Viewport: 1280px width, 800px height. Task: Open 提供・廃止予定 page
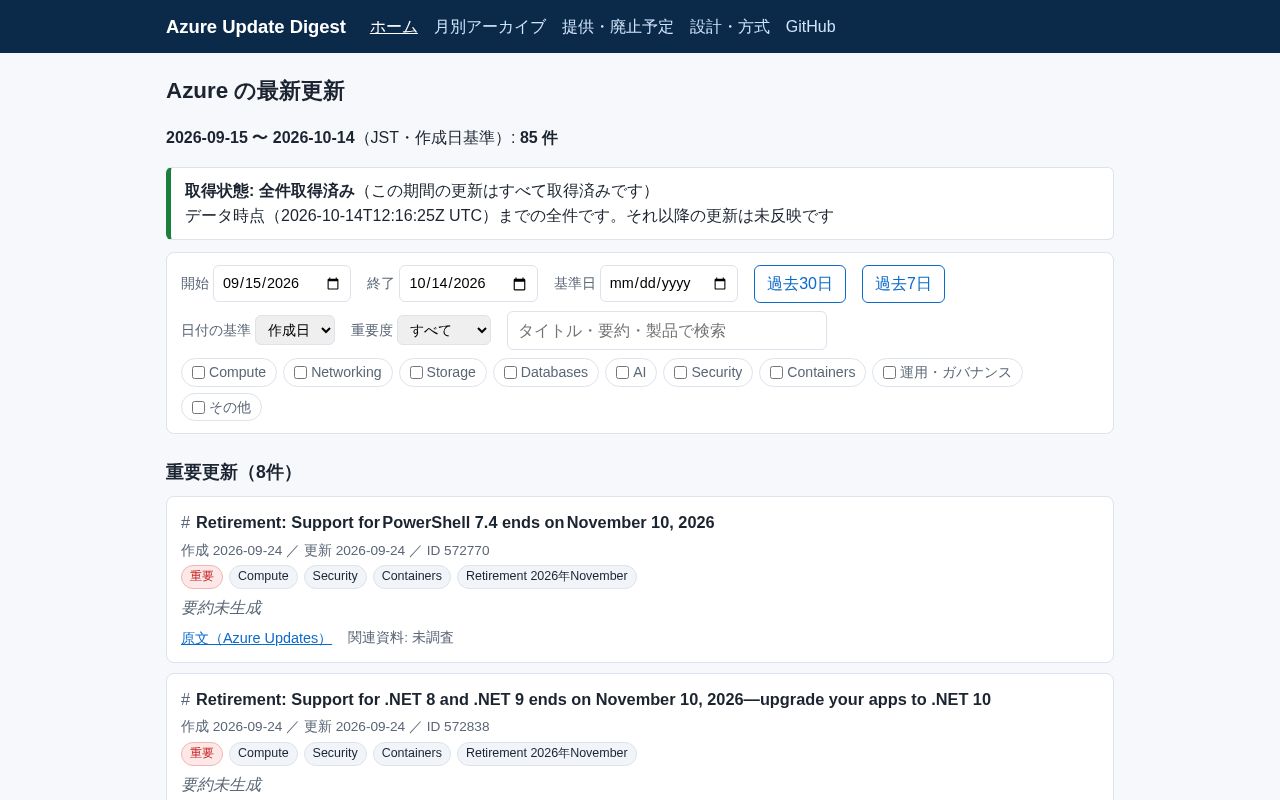coord(618,27)
